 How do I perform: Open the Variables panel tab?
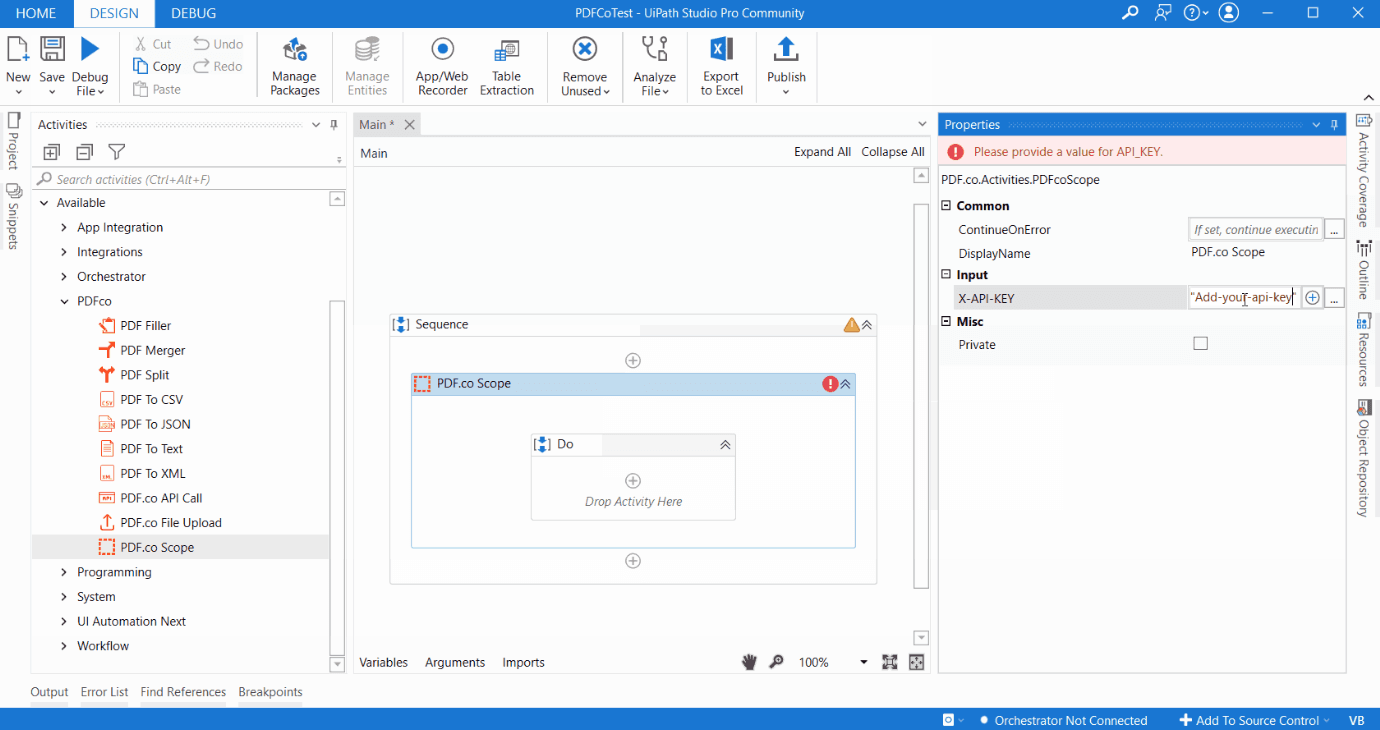383,662
